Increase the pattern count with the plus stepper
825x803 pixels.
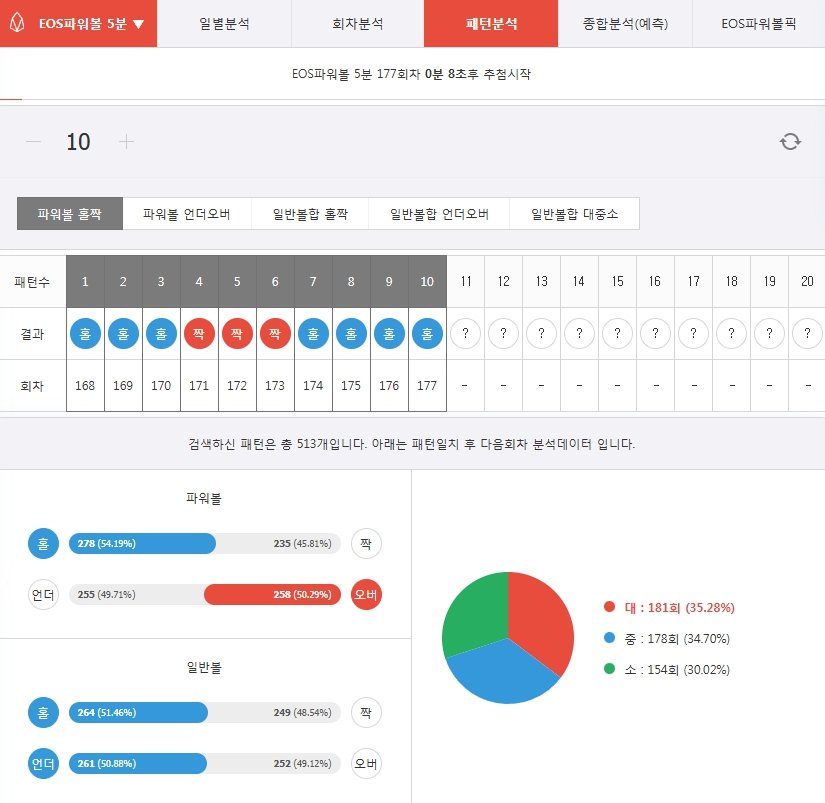click(x=126, y=142)
